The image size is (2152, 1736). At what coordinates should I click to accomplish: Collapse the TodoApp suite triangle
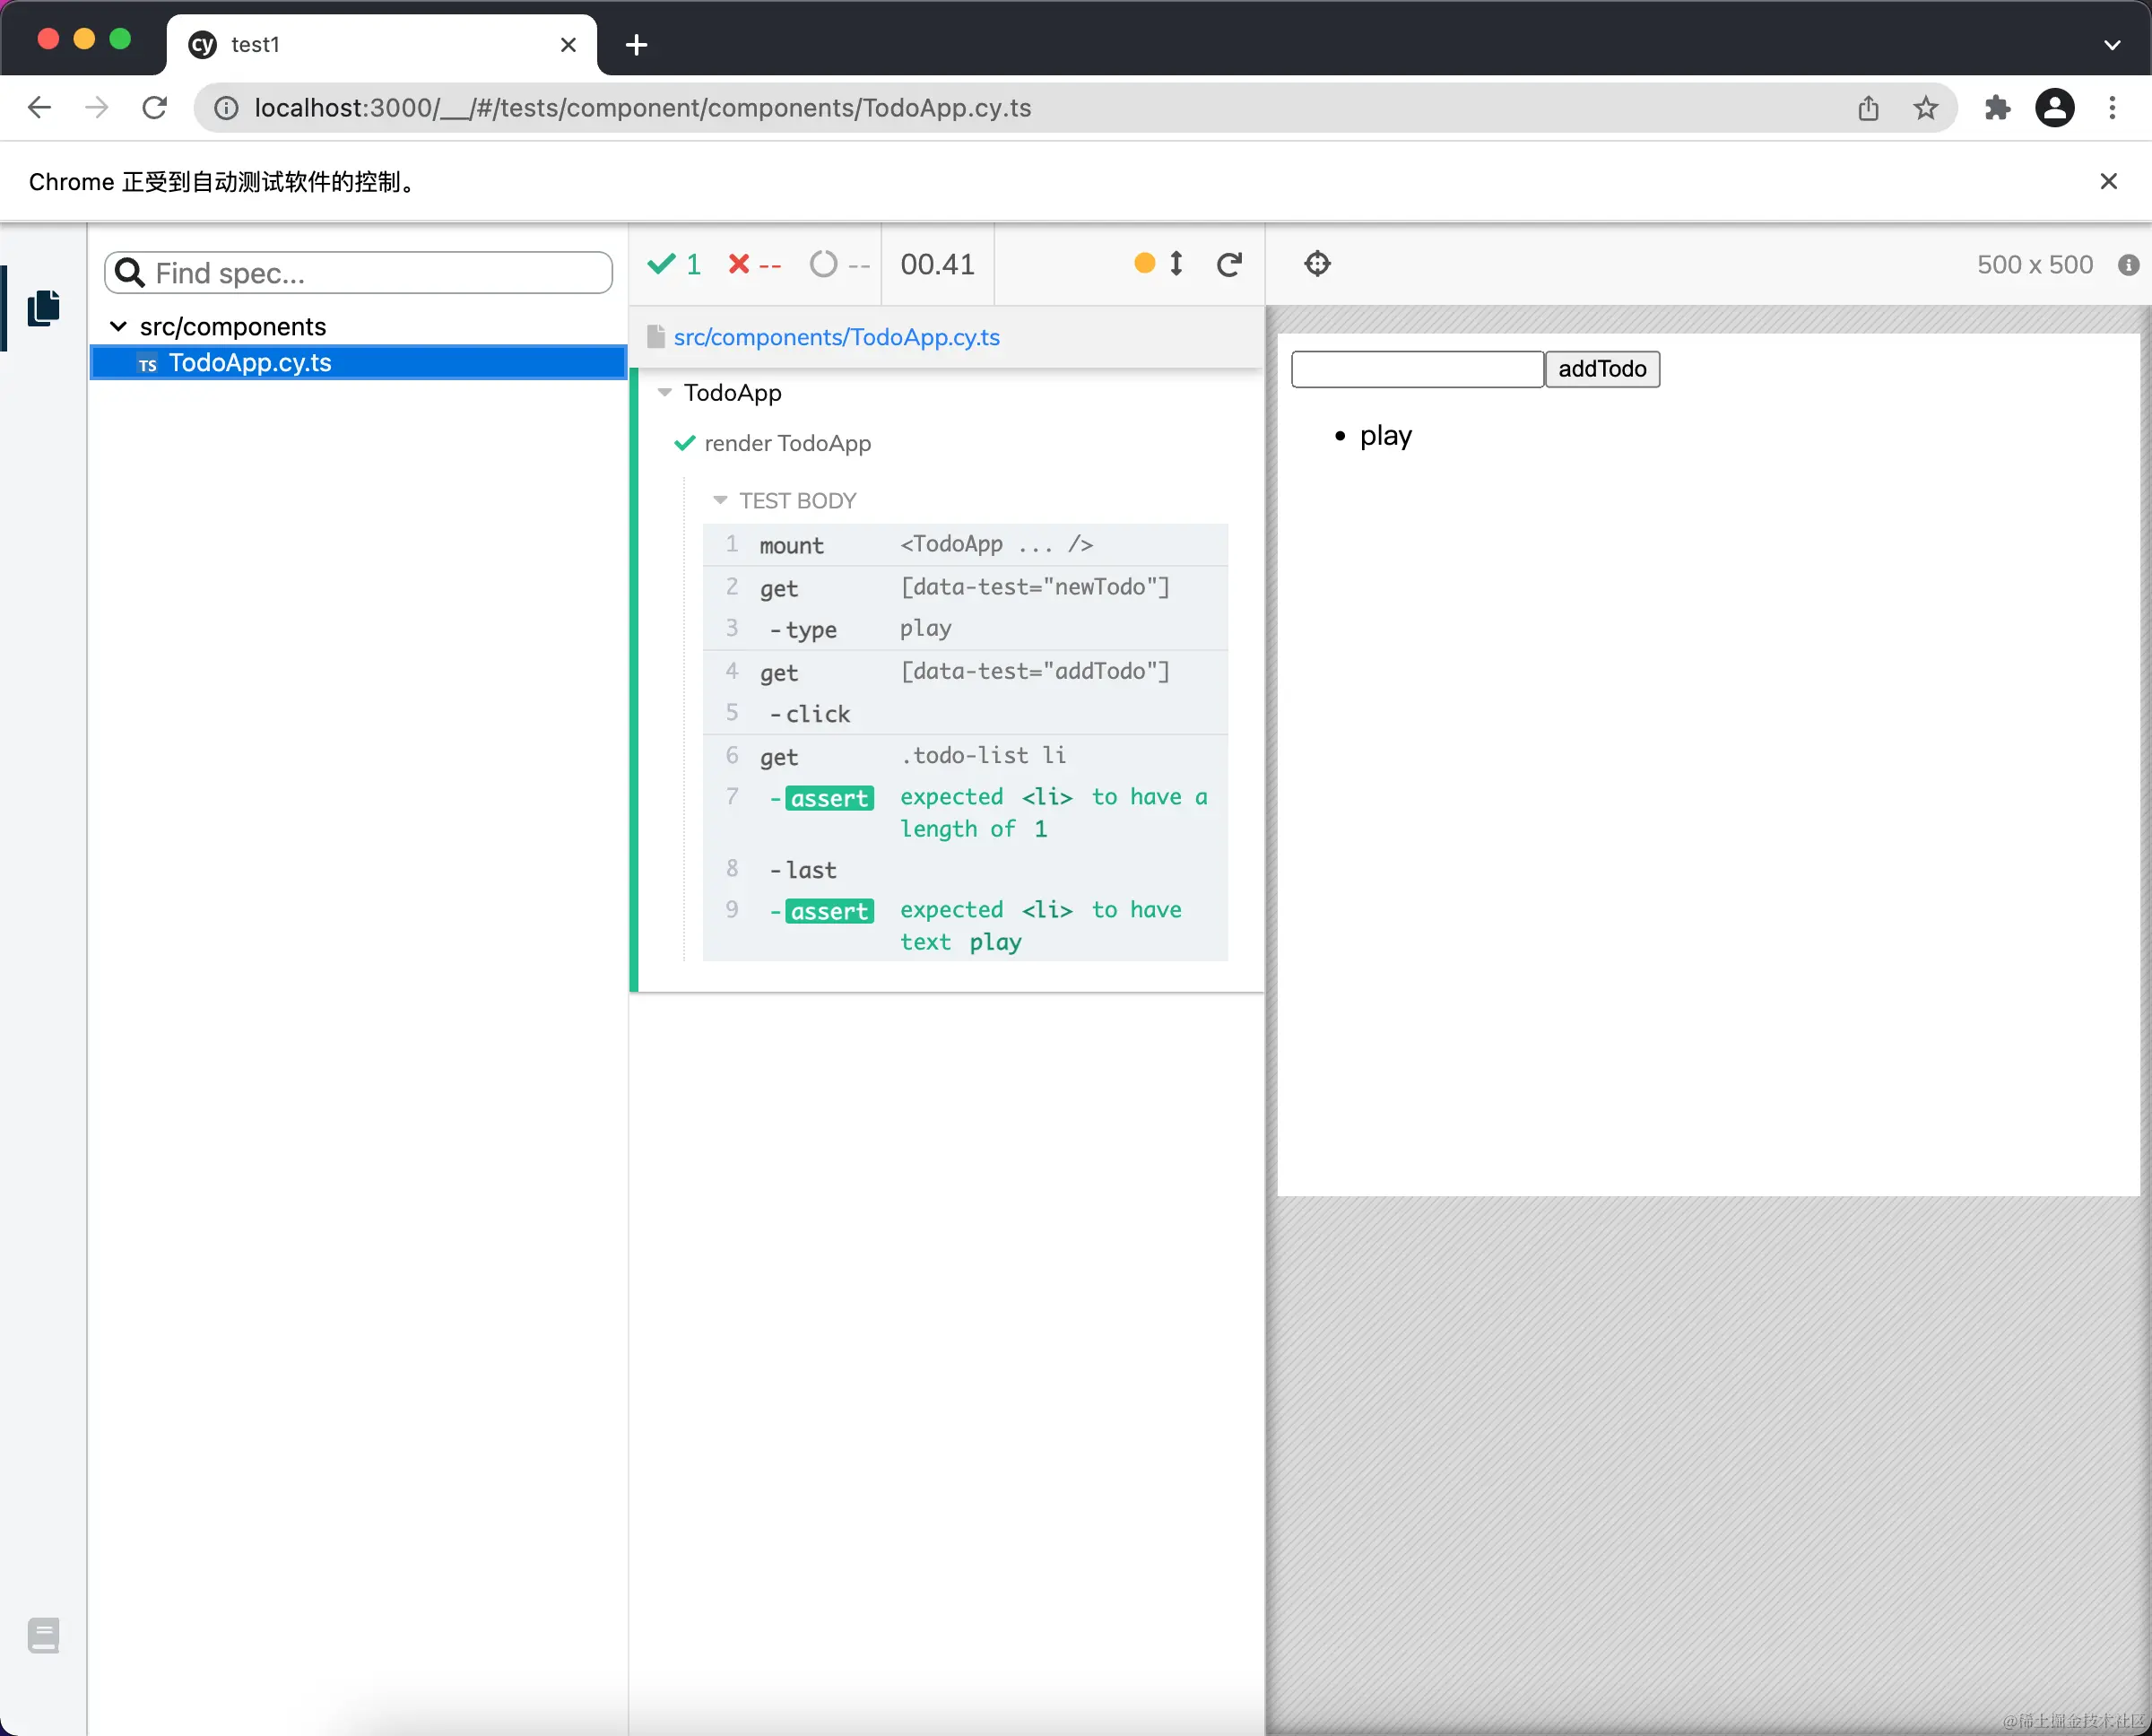tap(665, 393)
